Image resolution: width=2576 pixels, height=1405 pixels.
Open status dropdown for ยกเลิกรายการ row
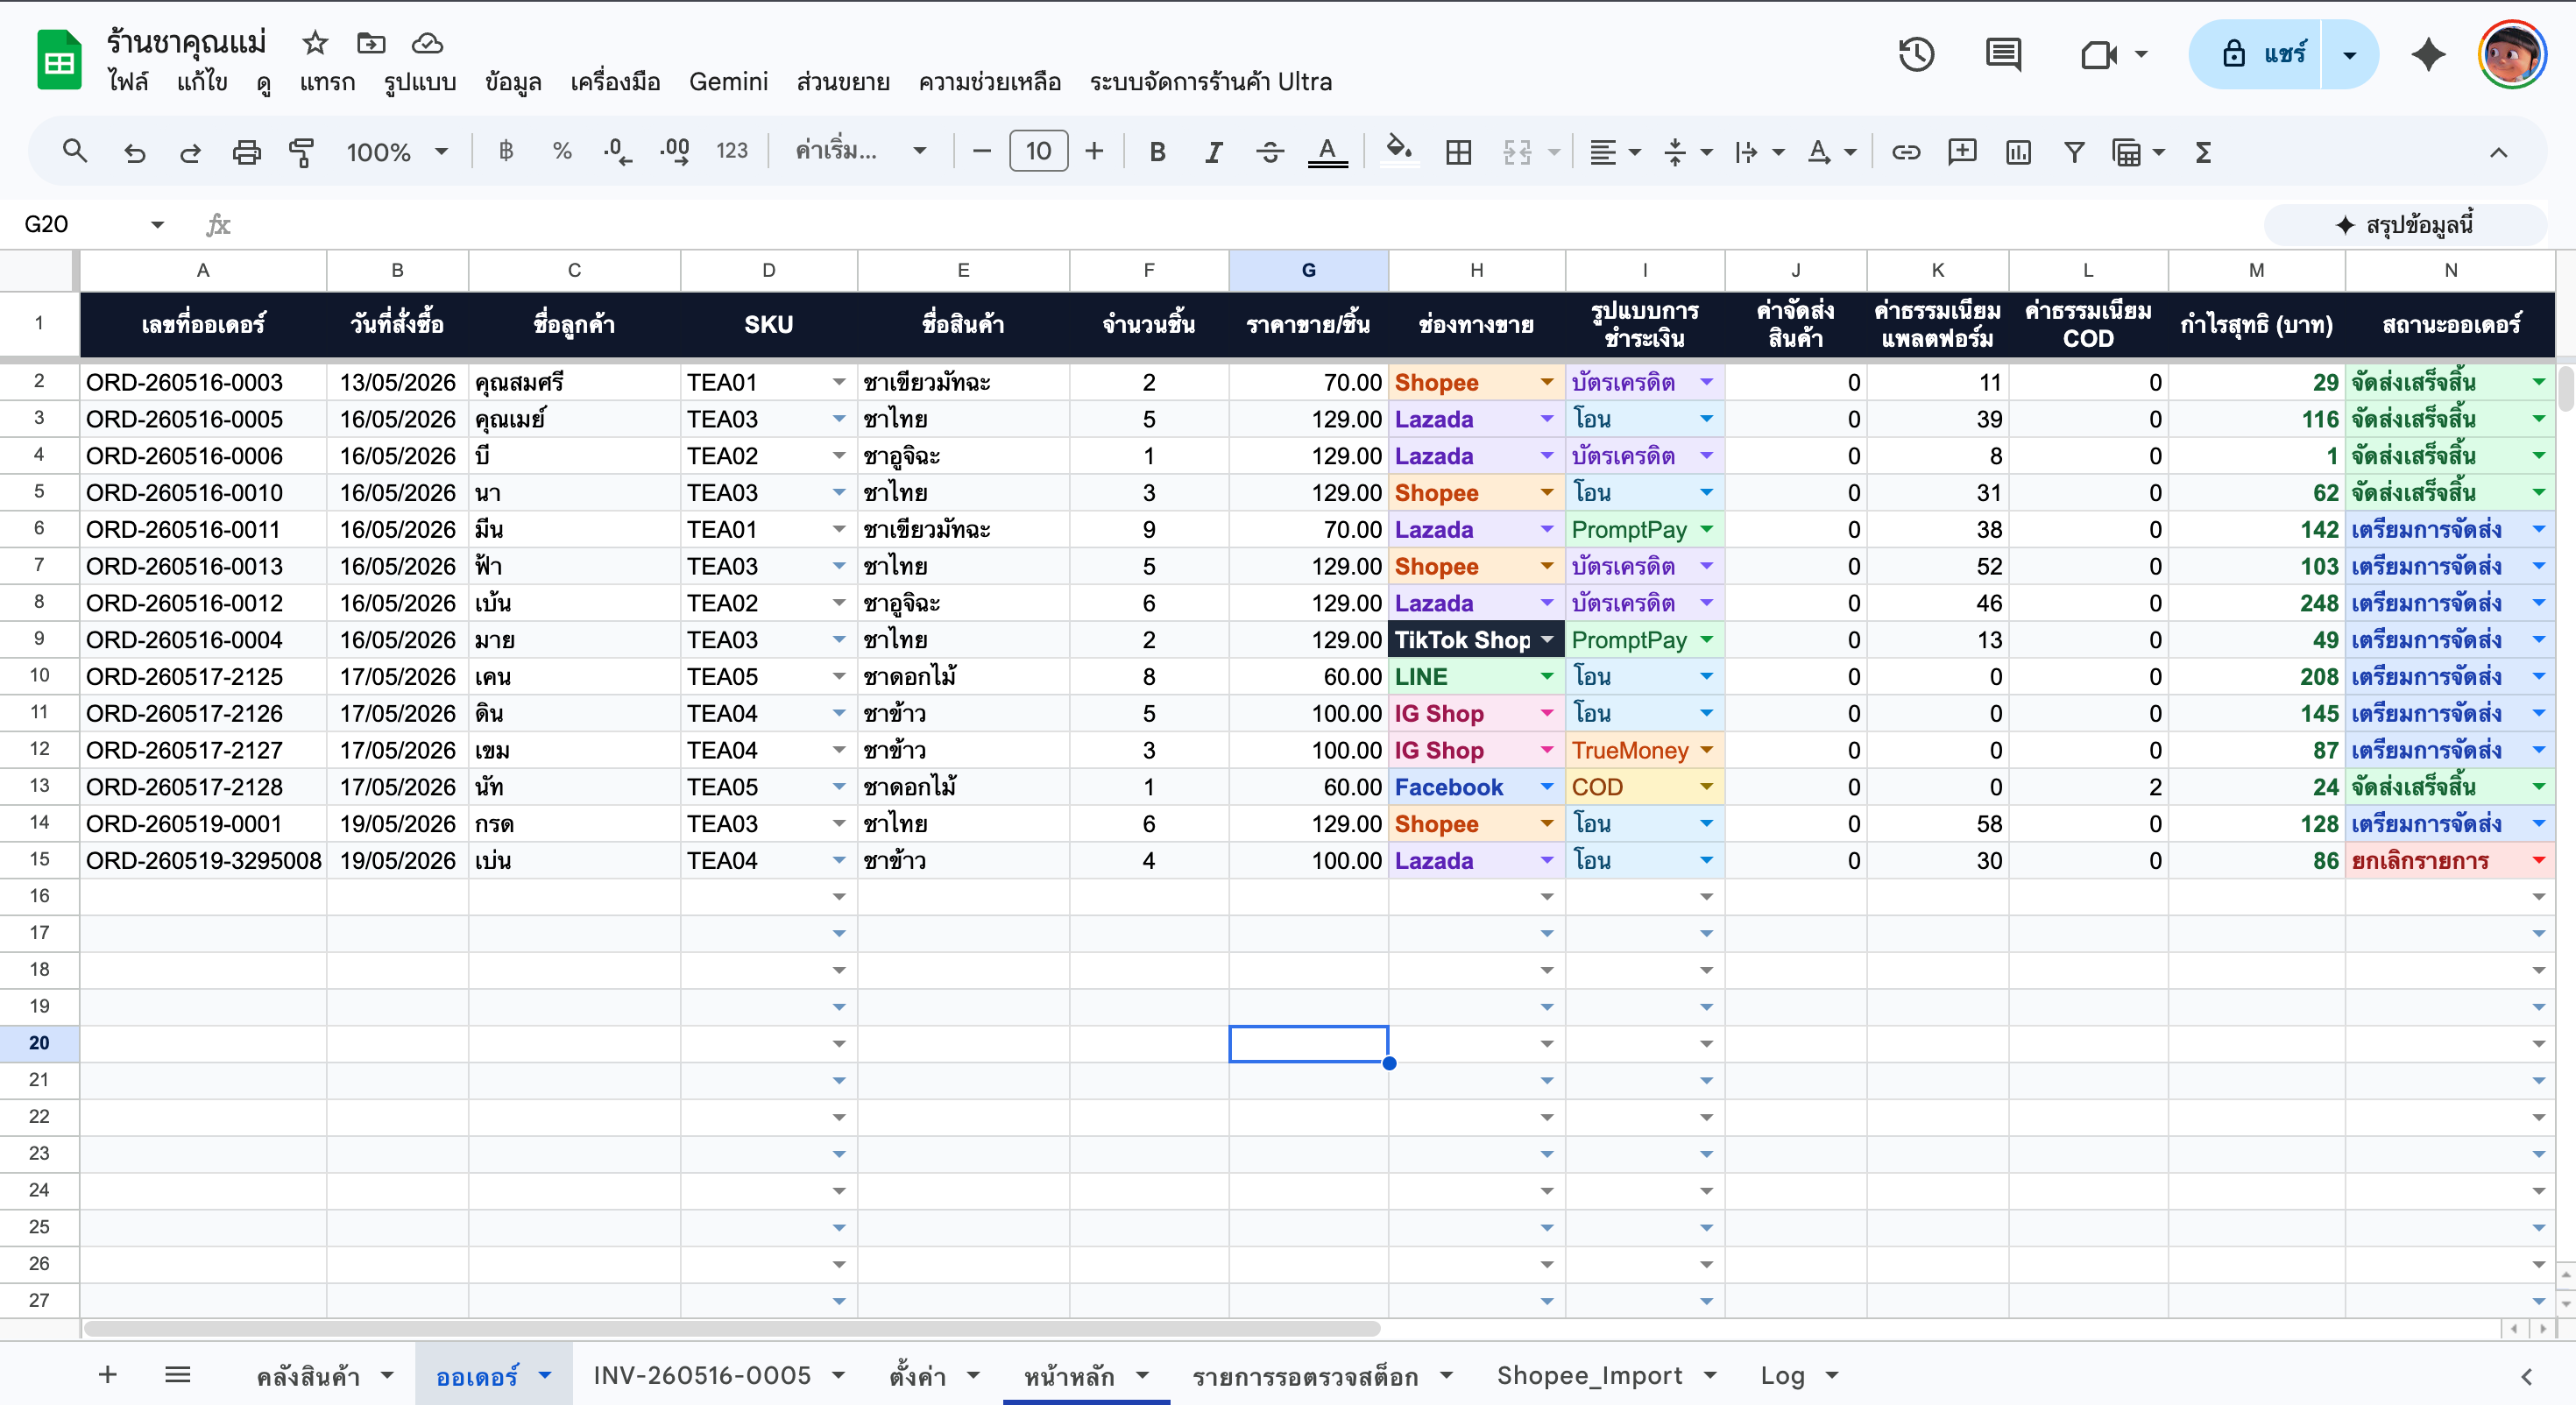[x=2538, y=860]
